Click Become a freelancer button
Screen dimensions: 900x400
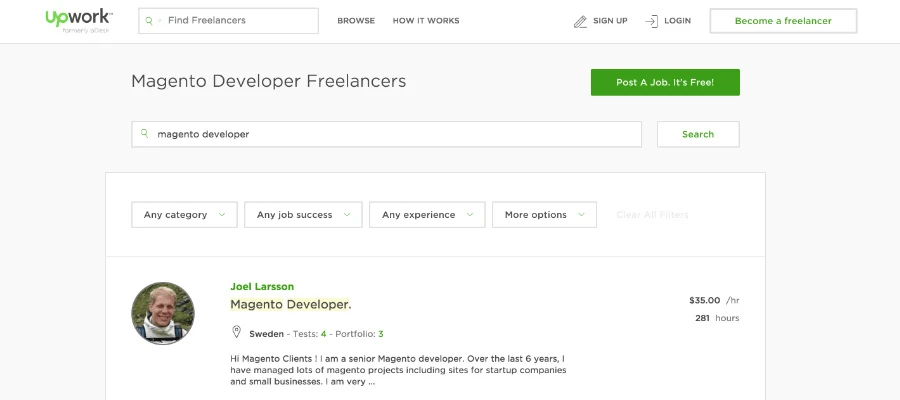coord(783,21)
